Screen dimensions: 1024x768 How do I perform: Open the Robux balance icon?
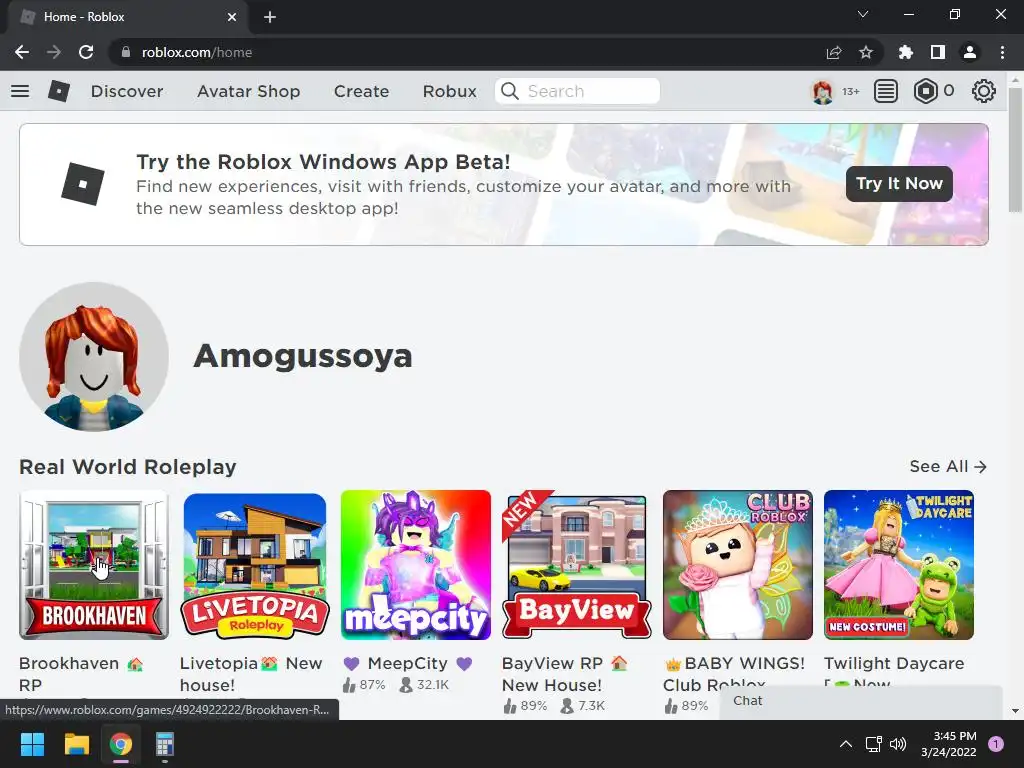click(x=925, y=91)
